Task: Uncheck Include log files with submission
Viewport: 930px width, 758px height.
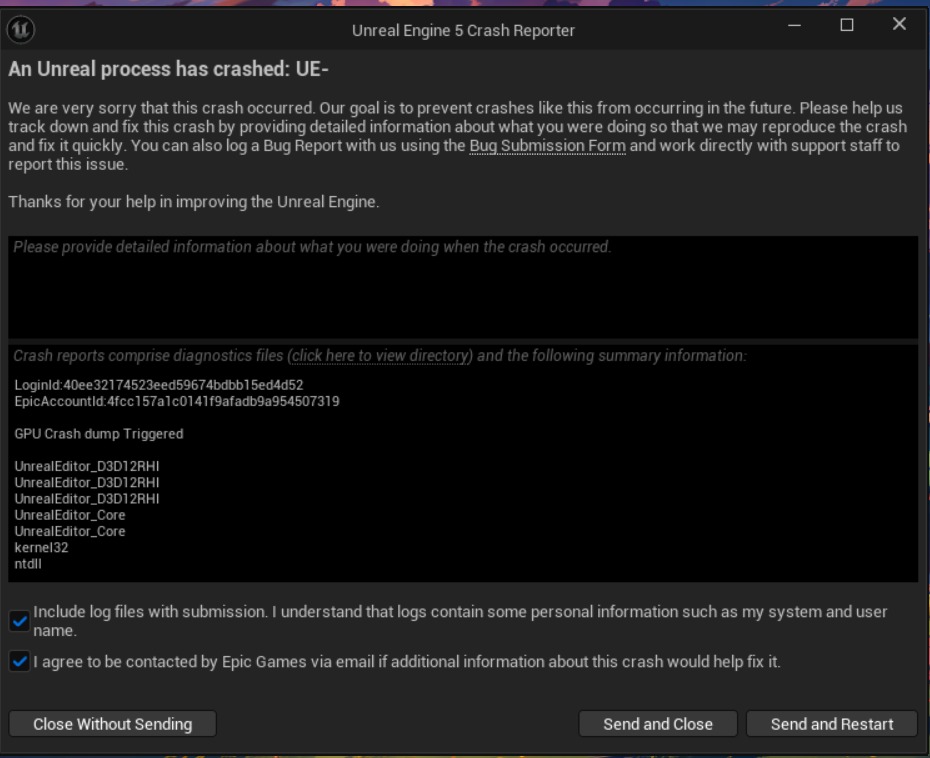Action: click(x=20, y=621)
